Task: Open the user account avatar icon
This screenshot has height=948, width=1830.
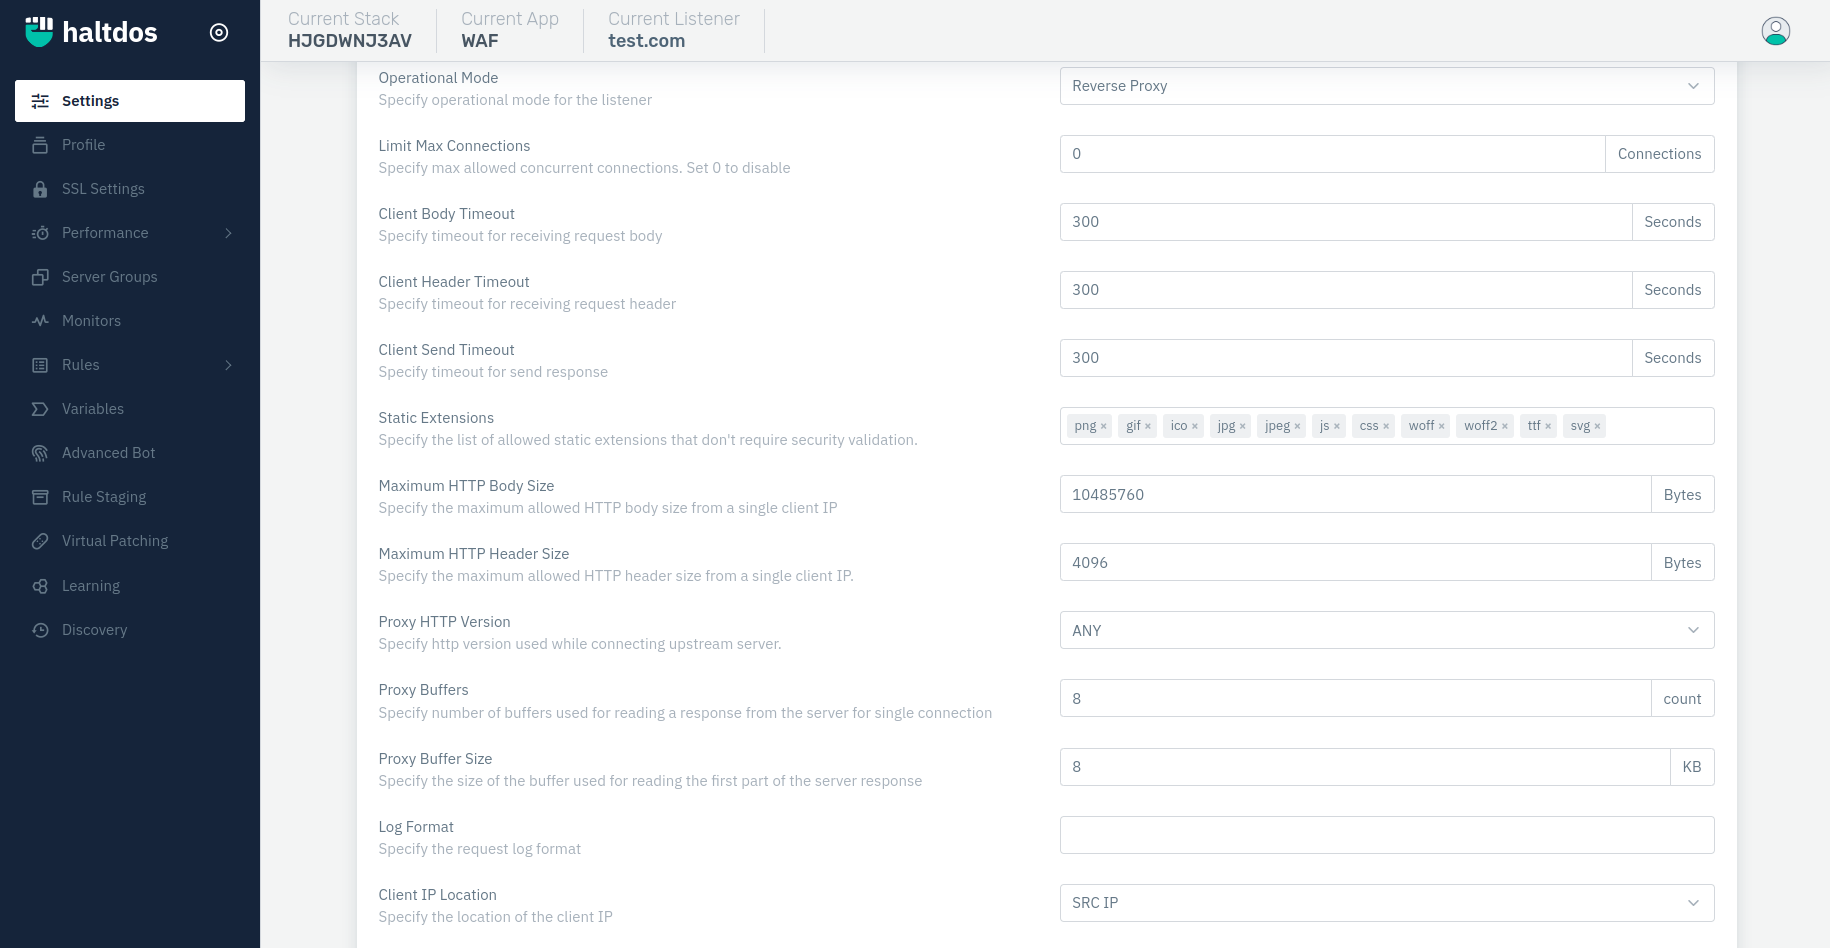Action: coord(1775,32)
